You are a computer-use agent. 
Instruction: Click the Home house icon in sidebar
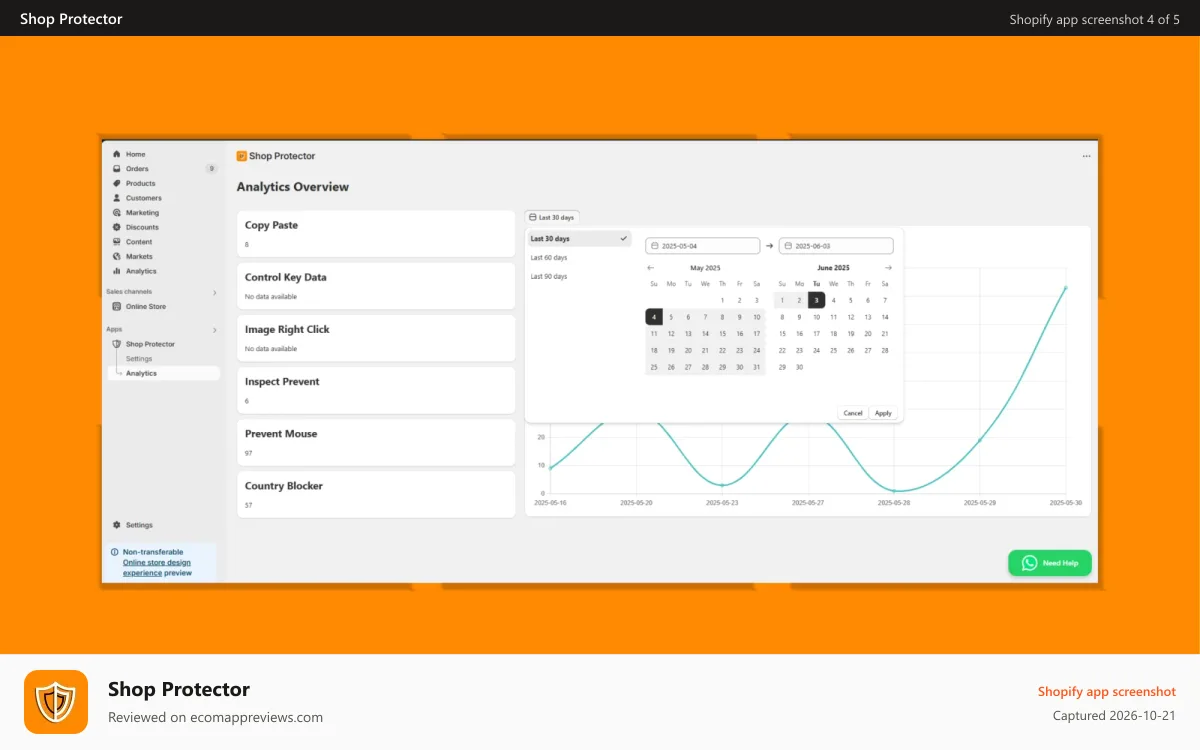(x=117, y=154)
